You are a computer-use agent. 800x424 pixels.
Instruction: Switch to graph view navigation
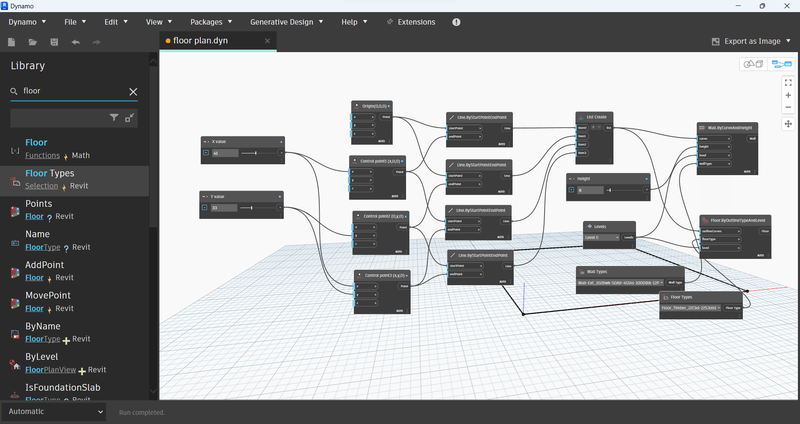(781, 64)
